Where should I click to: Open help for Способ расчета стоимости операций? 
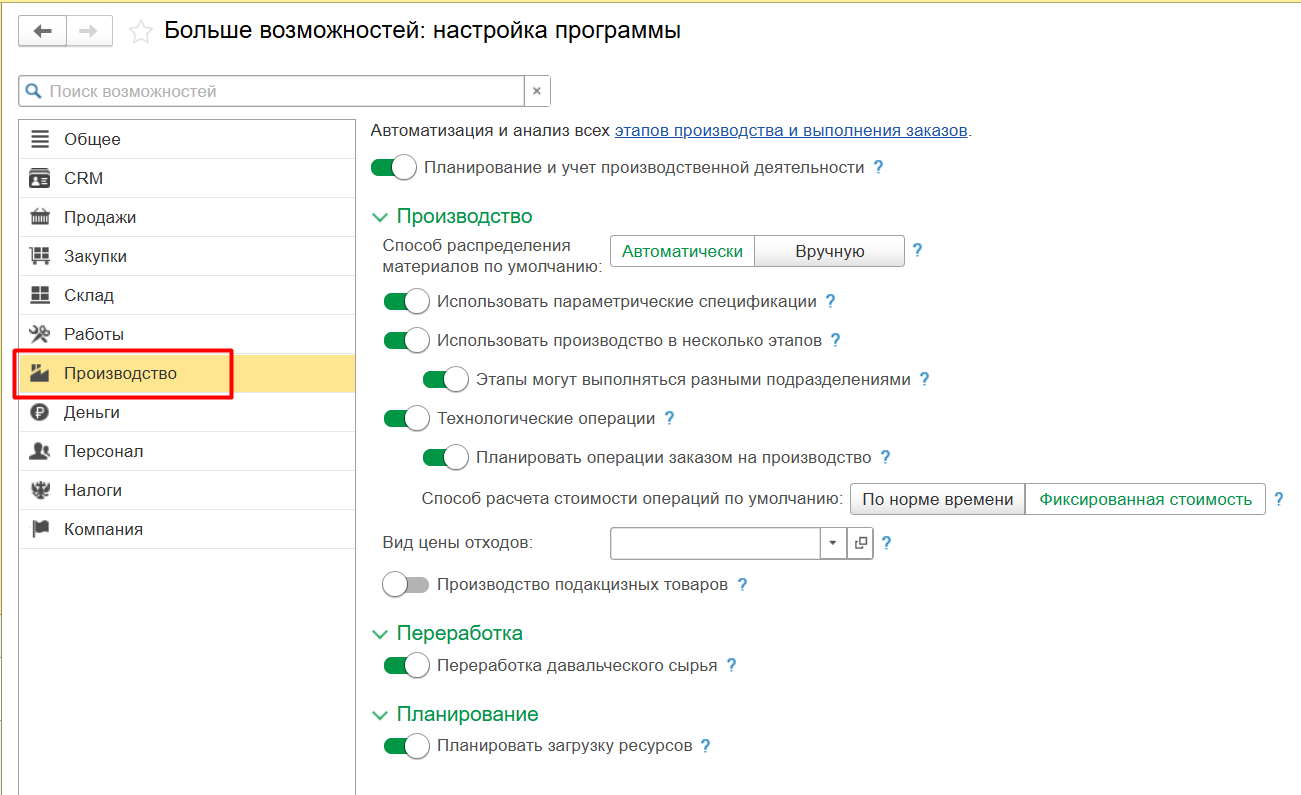1278,499
